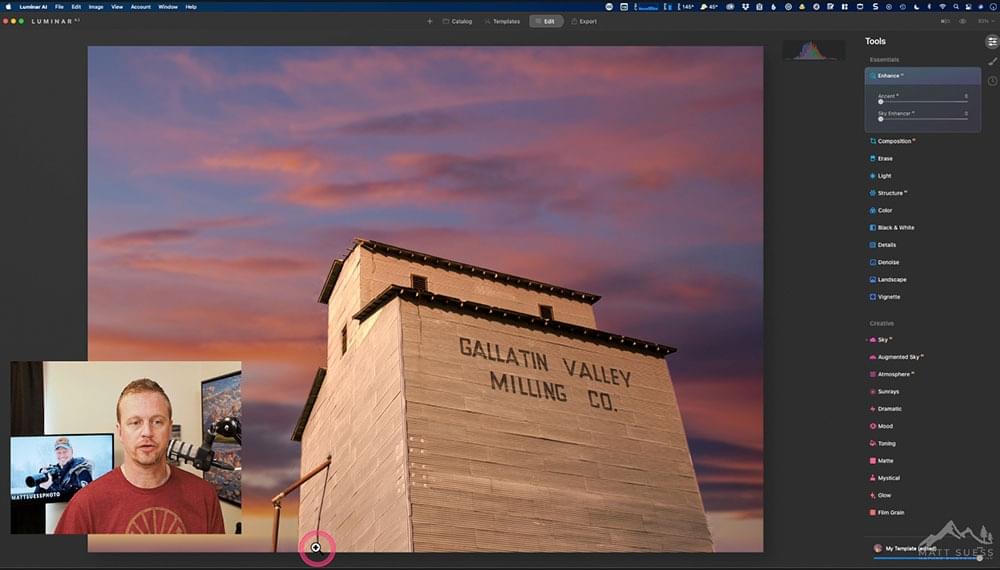Open the Local Masking brush icon

click(x=991, y=62)
